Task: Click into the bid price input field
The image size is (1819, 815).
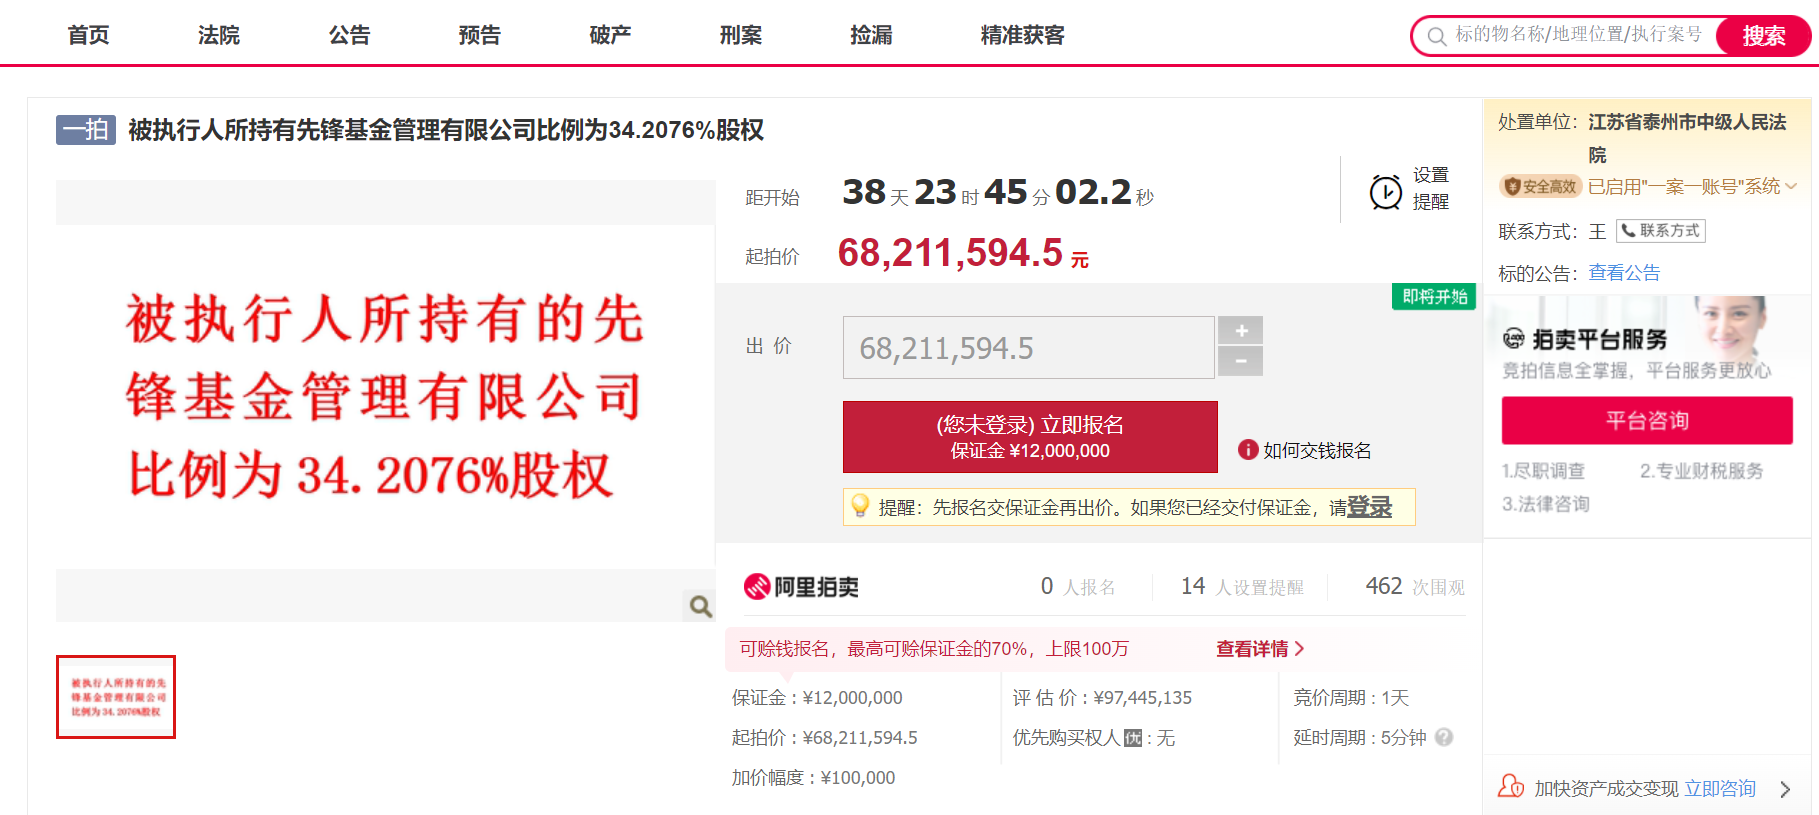Action: (x=1028, y=348)
